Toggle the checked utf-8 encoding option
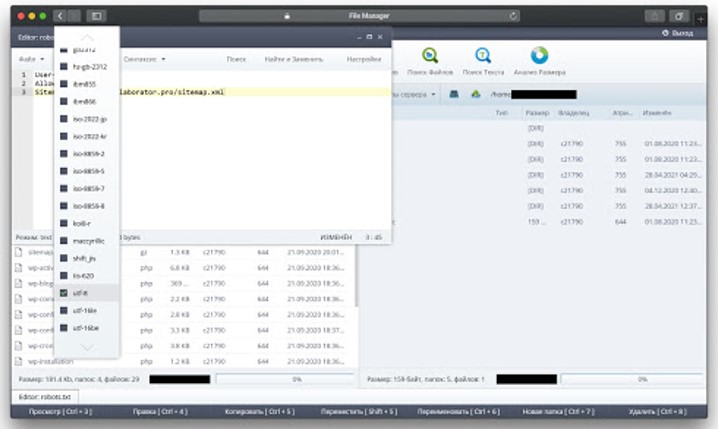This screenshot has width=718, height=429. point(64,293)
